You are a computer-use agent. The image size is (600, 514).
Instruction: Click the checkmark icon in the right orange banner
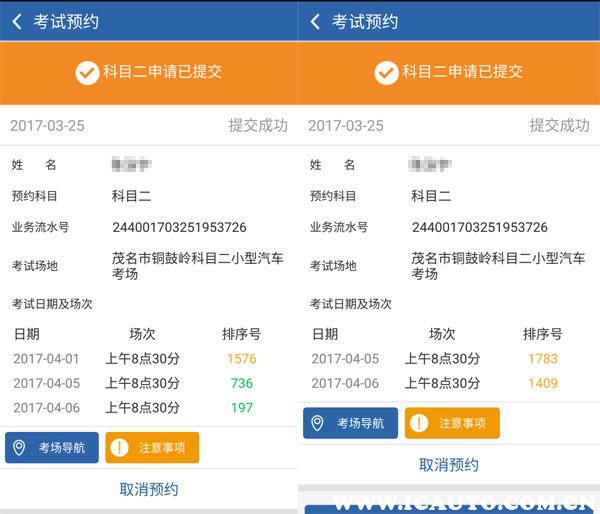pyautogui.click(x=386, y=72)
